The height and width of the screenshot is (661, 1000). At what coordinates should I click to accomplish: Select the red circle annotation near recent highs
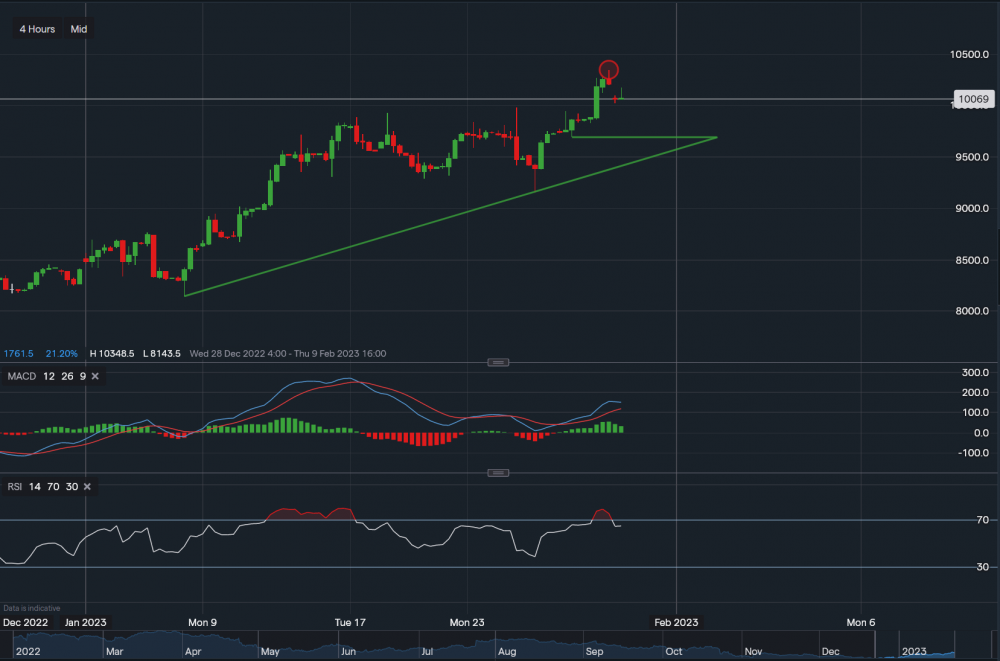pyautogui.click(x=608, y=70)
